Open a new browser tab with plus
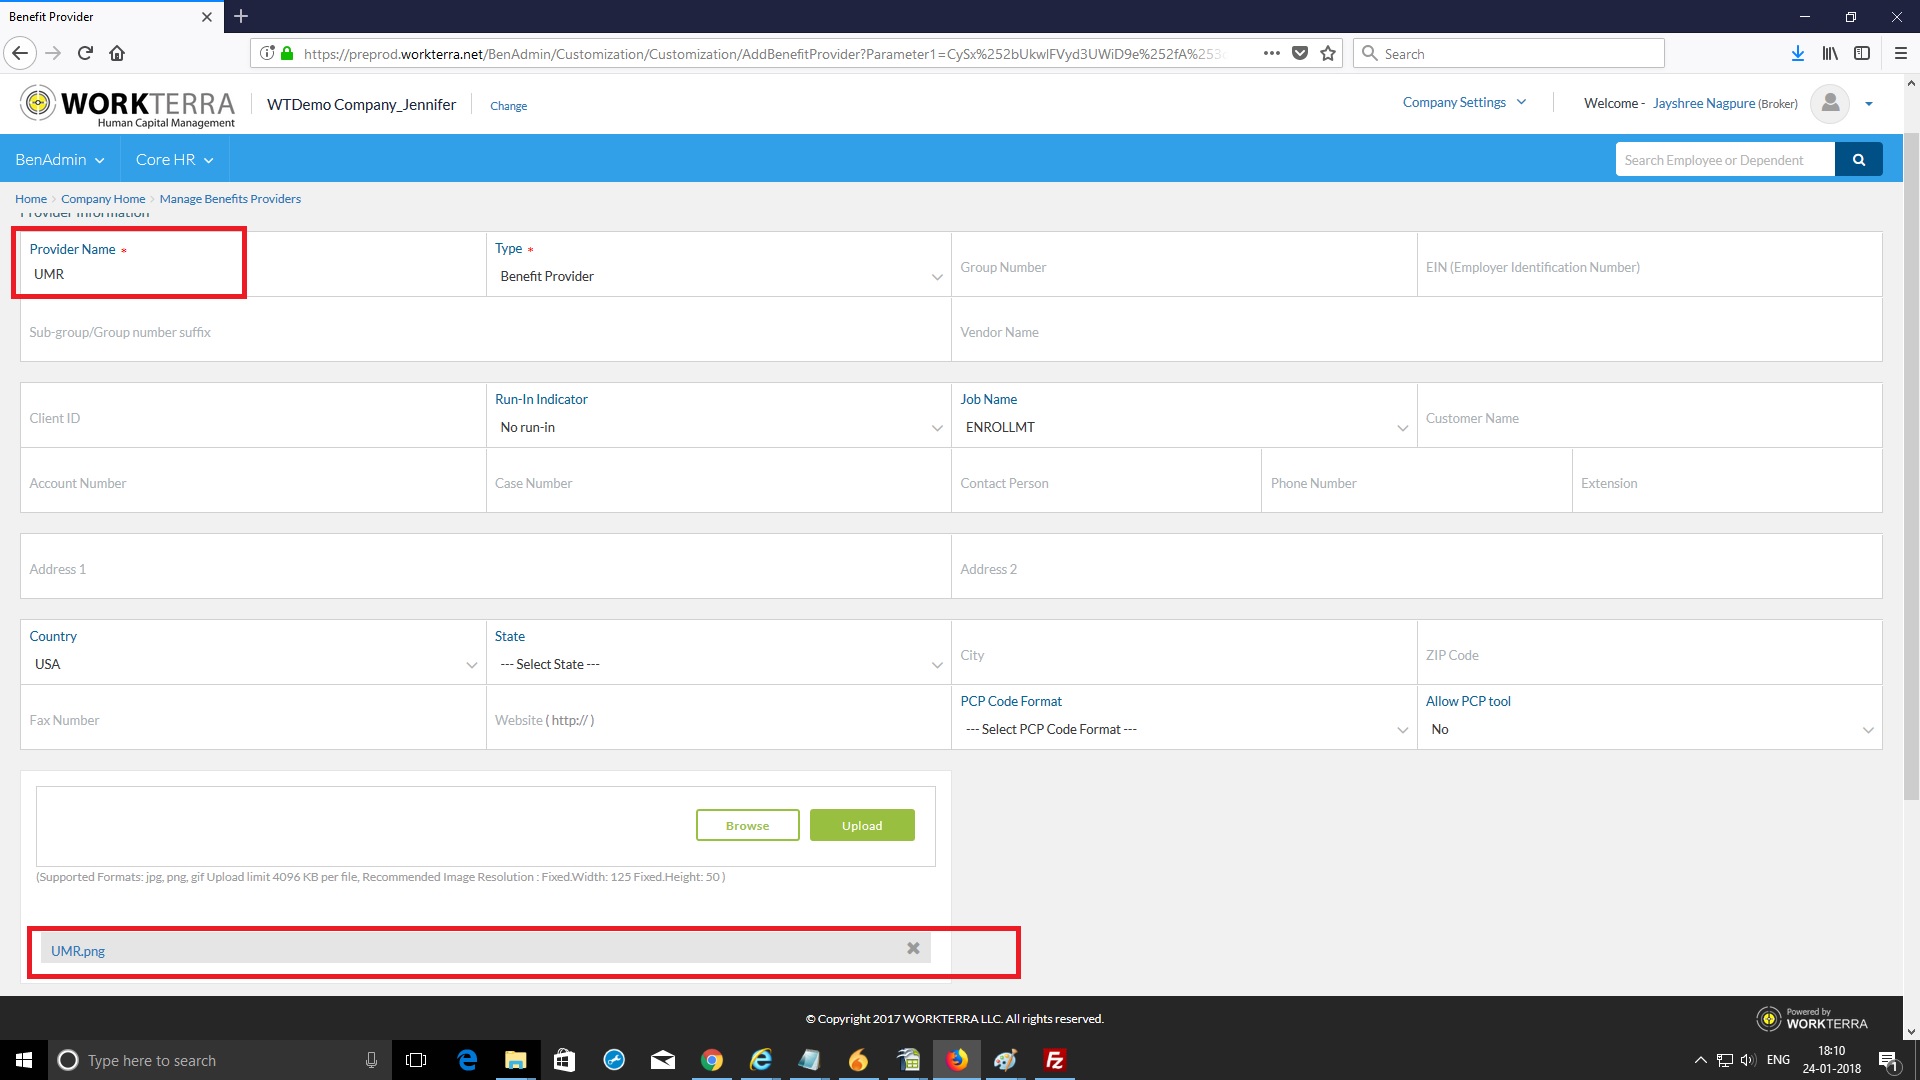 [241, 16]
